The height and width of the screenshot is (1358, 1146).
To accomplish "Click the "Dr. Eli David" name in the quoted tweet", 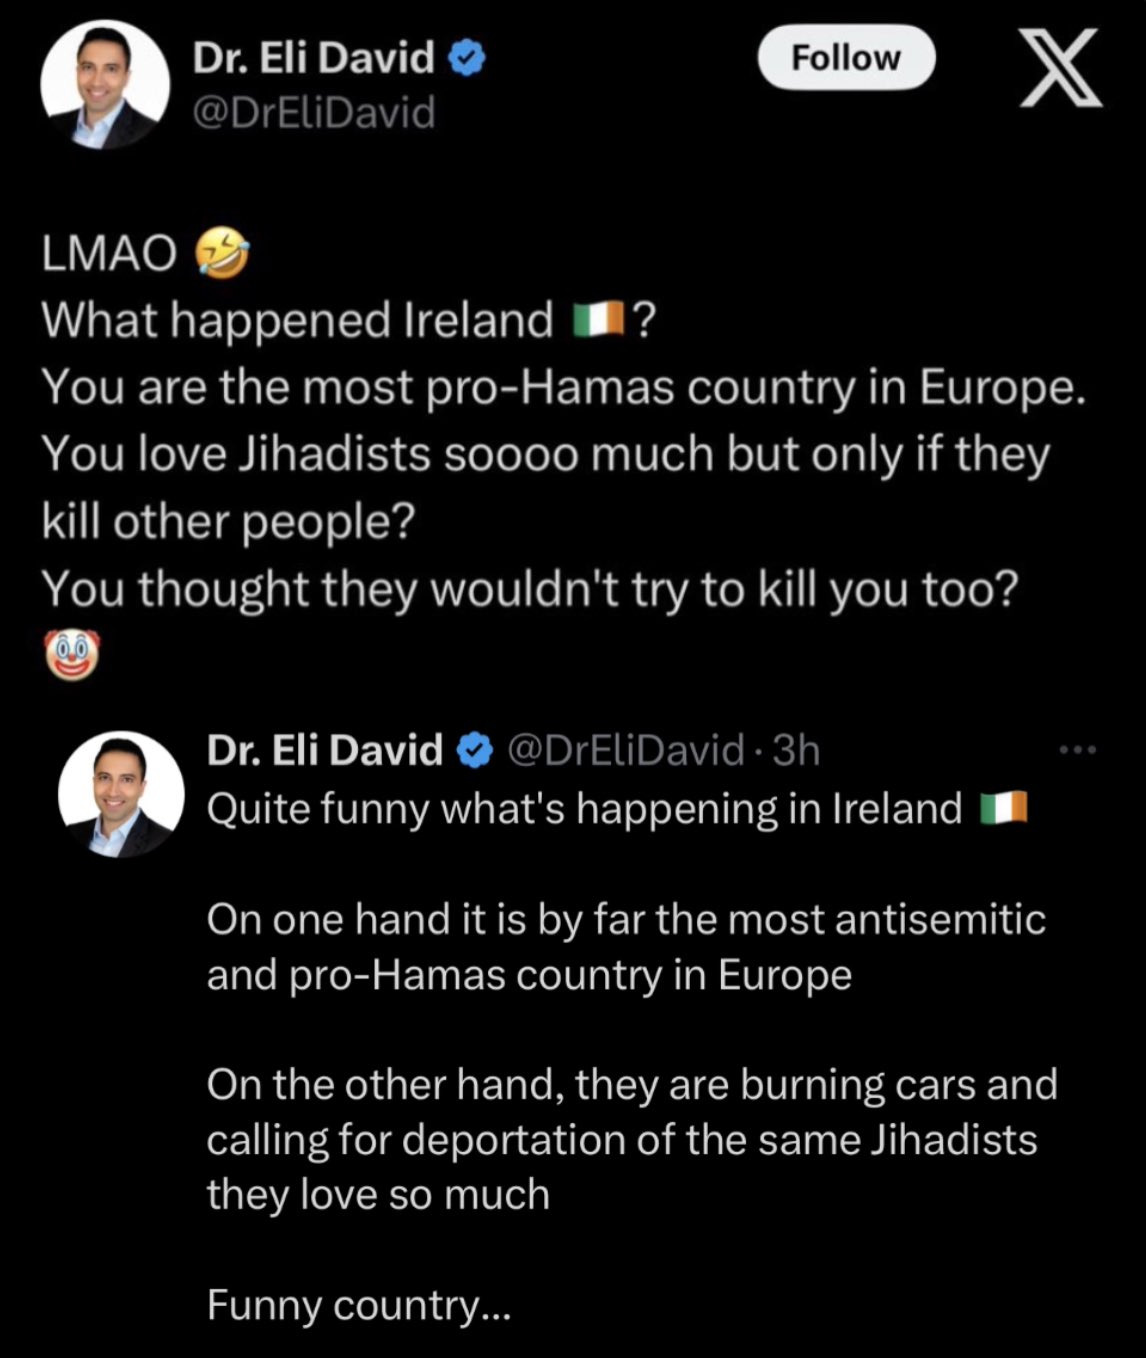I will [x=324, y=749].
